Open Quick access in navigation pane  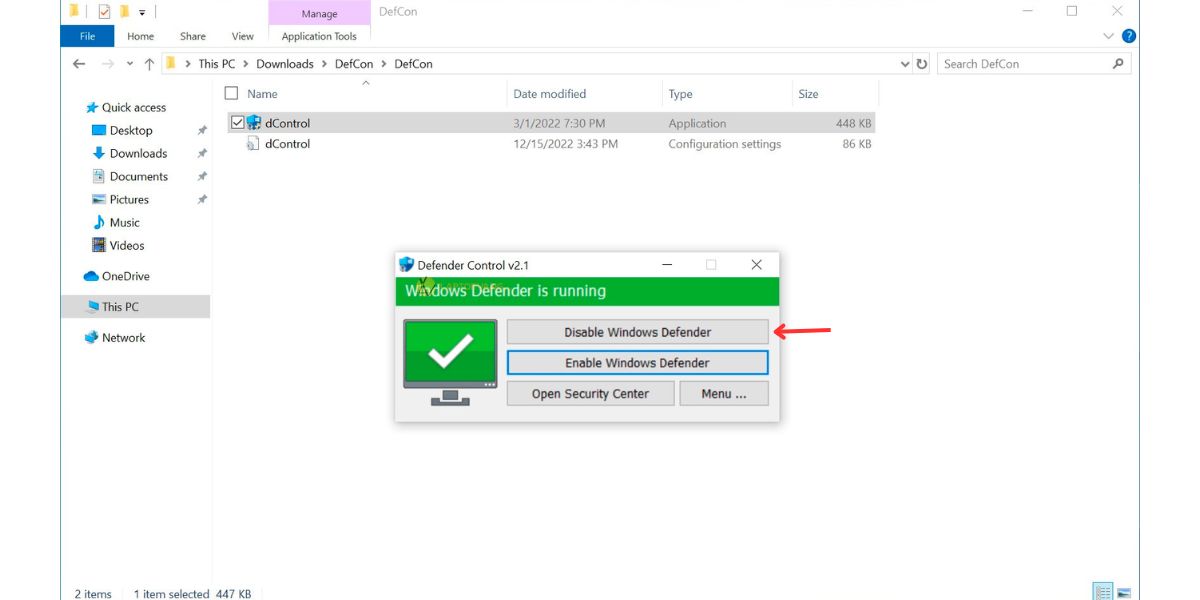pos(134,107)
